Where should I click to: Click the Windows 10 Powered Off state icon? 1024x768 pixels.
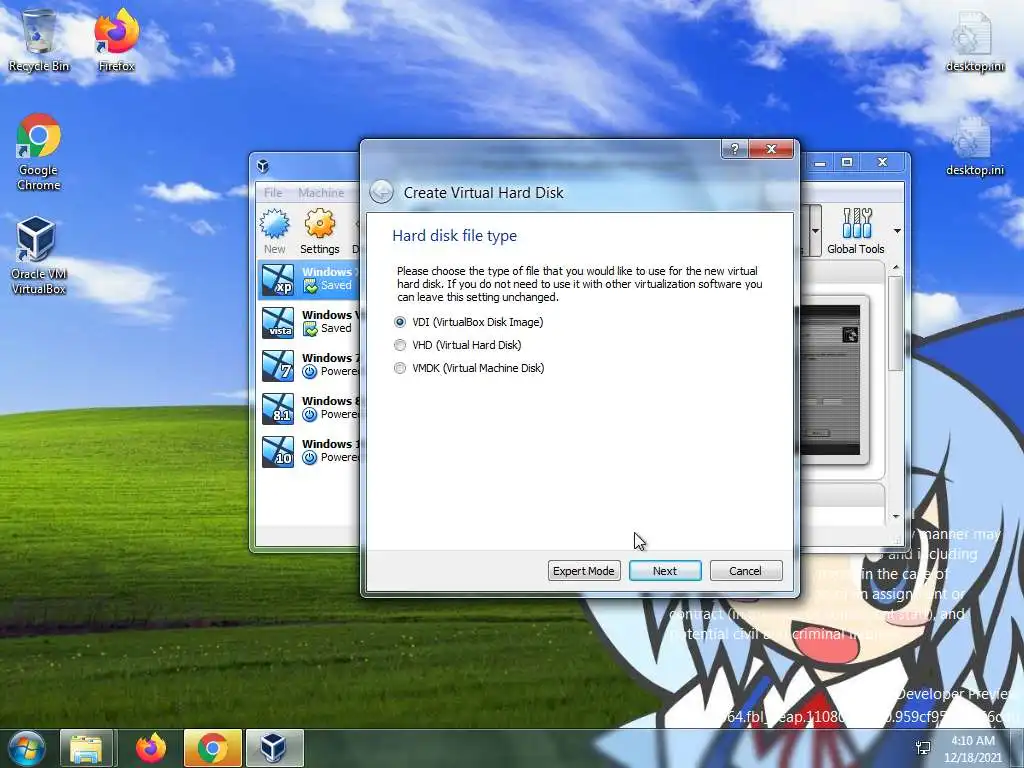310,458
